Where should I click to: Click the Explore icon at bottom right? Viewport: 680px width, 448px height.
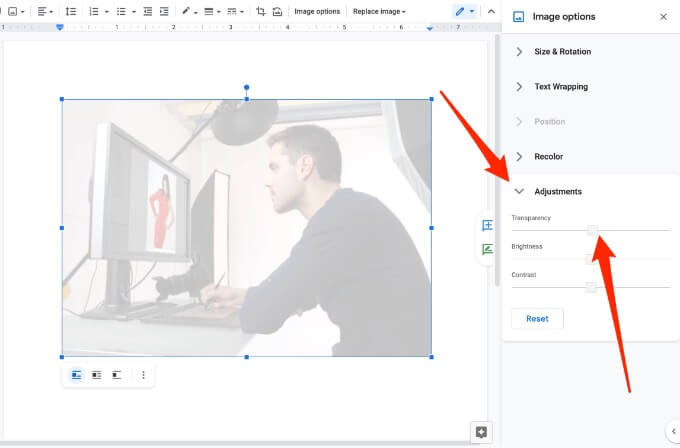481,432
